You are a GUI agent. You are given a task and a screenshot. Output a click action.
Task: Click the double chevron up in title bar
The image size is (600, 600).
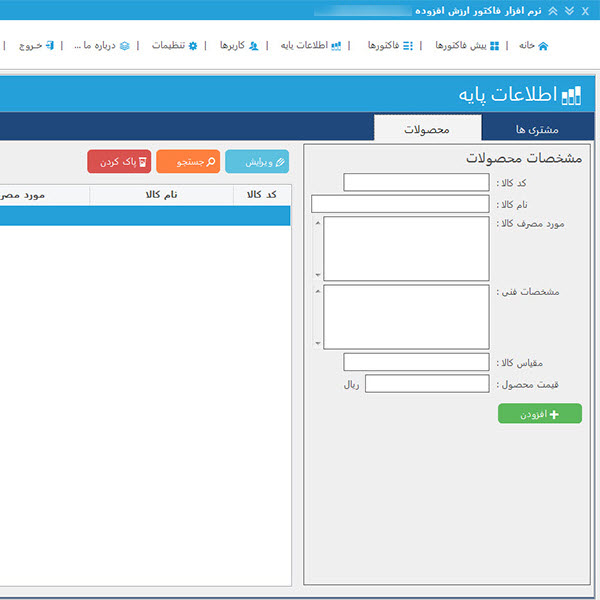(553, 10)
